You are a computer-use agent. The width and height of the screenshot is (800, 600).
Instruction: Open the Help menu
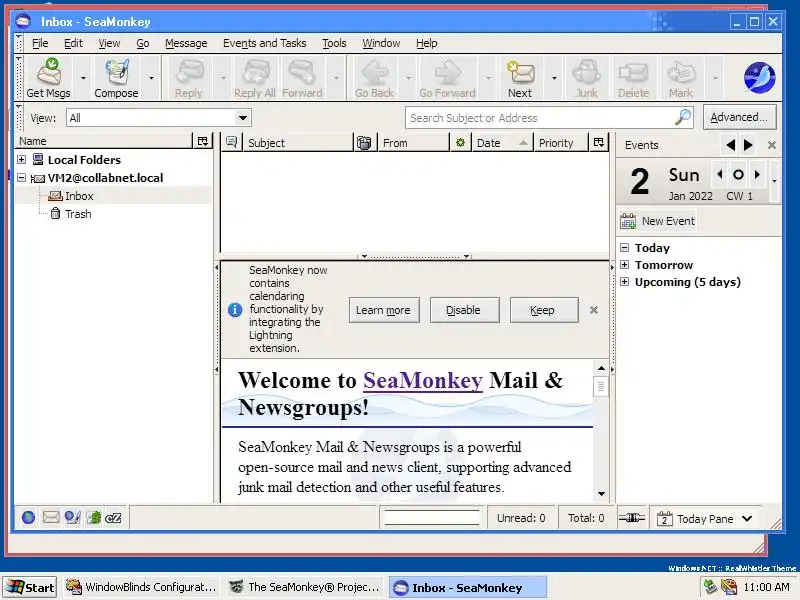pos(427,43)
